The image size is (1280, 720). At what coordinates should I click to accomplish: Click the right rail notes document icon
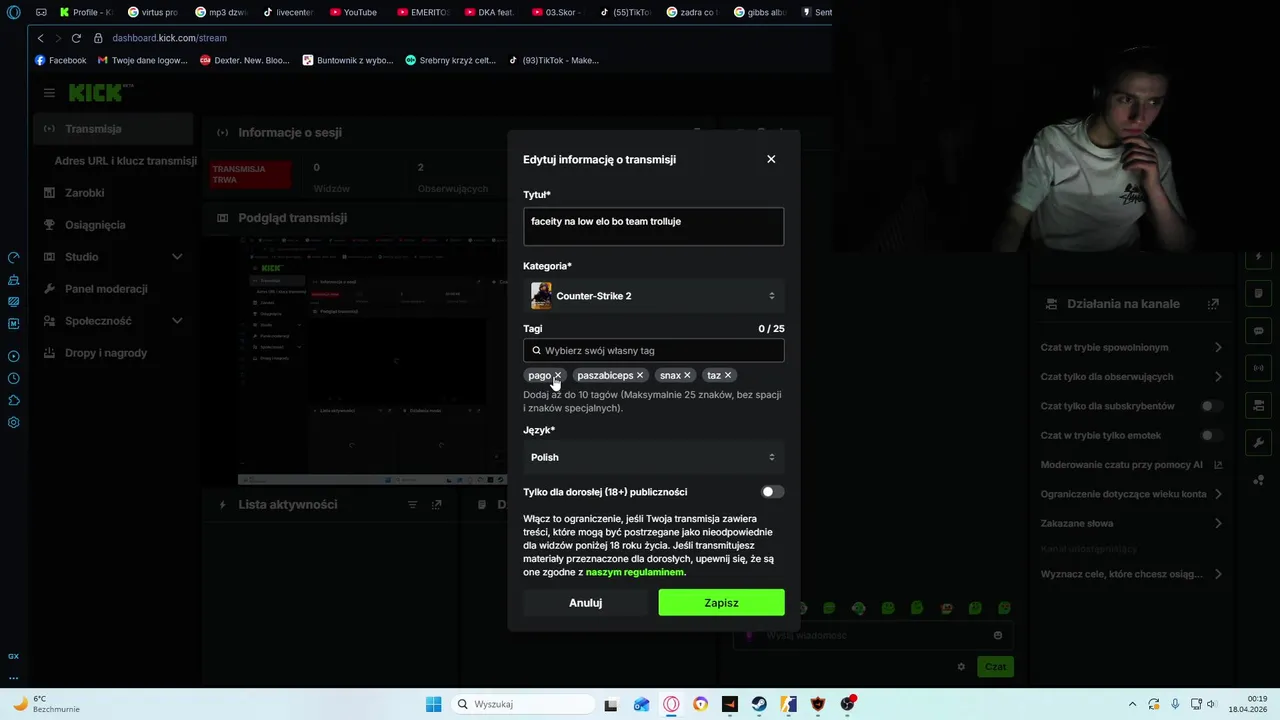[1258, 294]
